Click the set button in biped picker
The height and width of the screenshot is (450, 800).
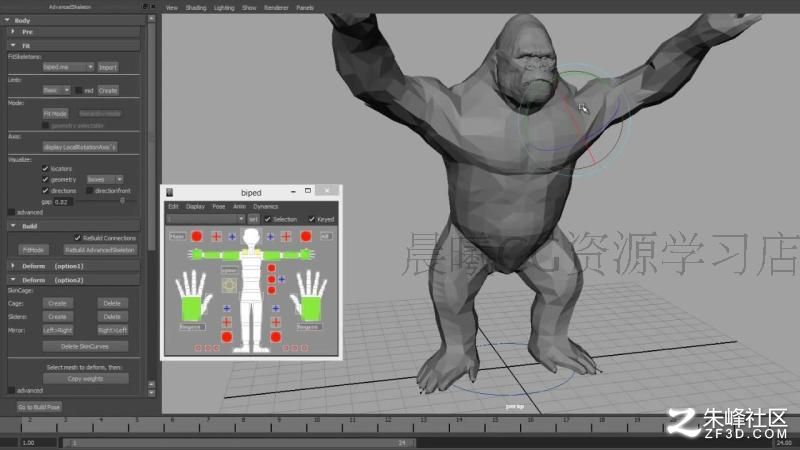coord(253,219)
